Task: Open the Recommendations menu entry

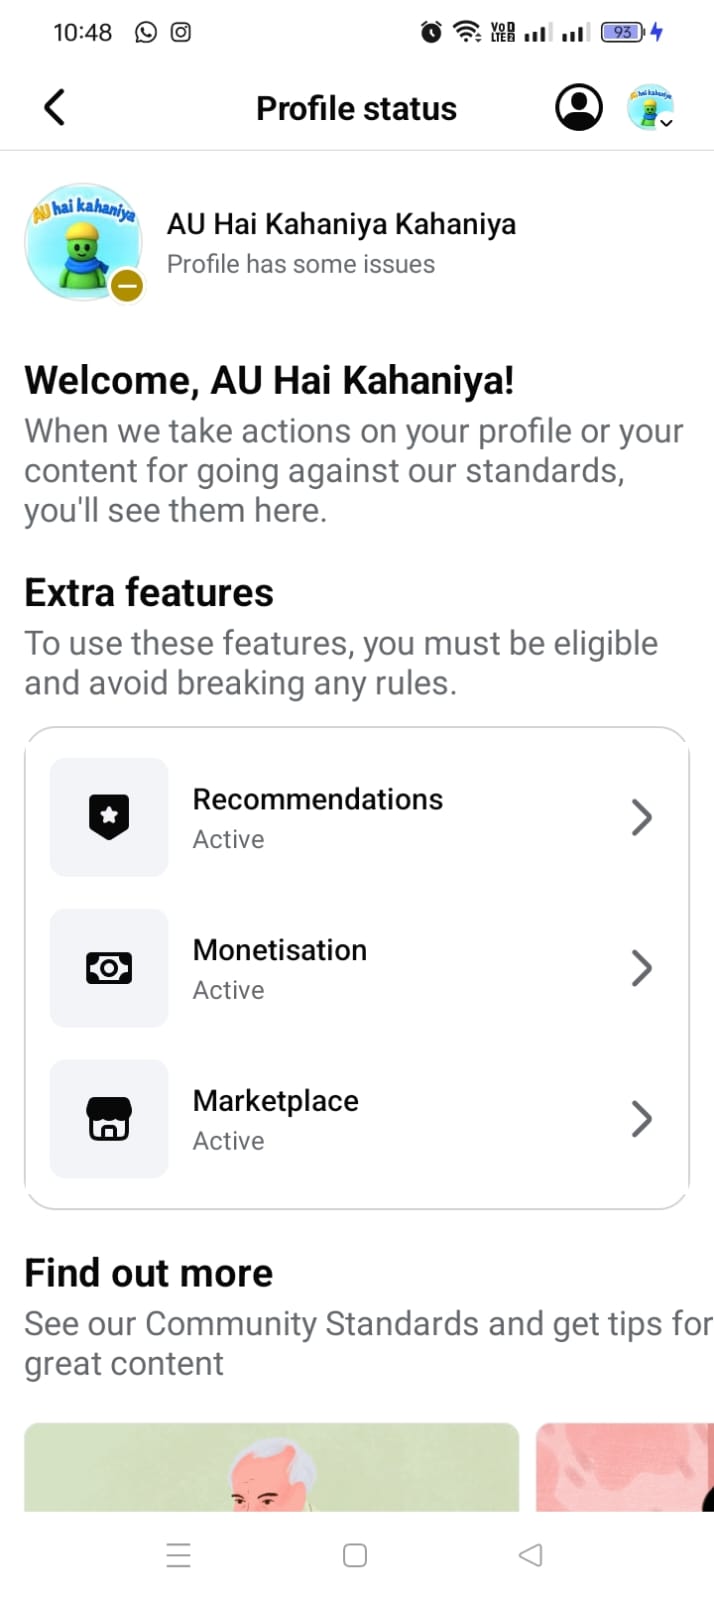Action: [x=318, y=800]
